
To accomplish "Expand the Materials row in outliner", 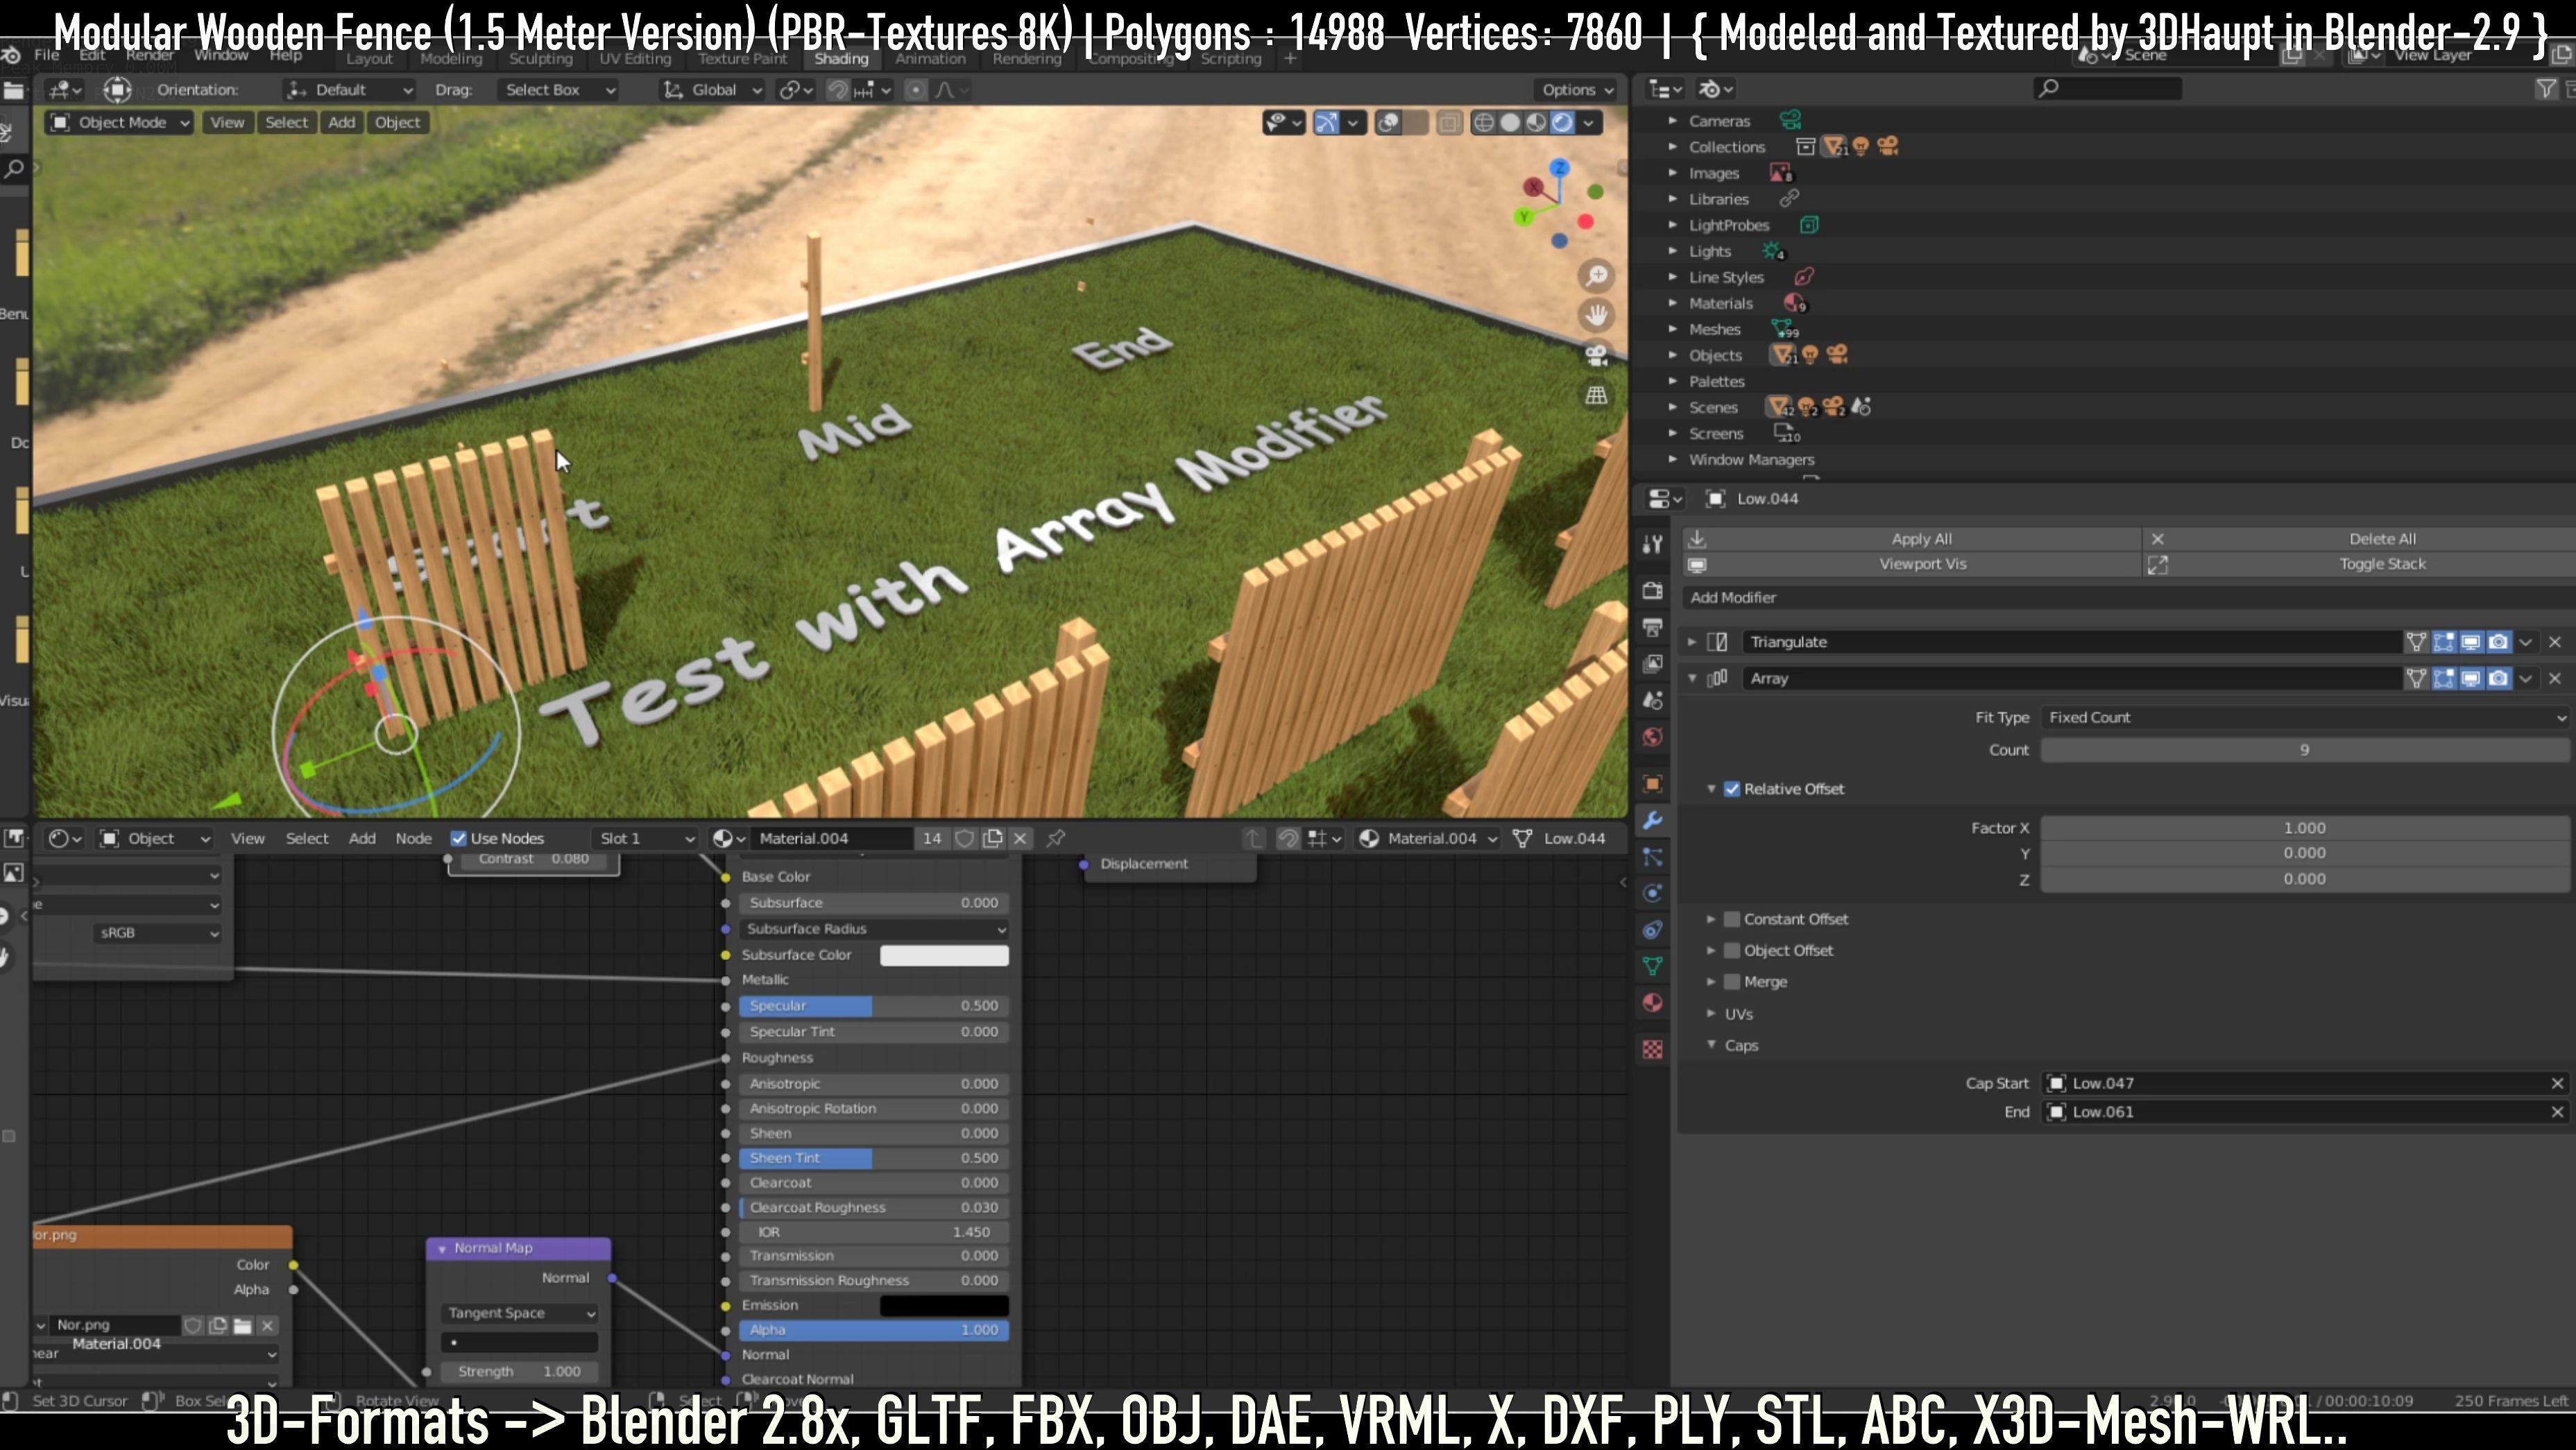I will [x=1672, y=303].
